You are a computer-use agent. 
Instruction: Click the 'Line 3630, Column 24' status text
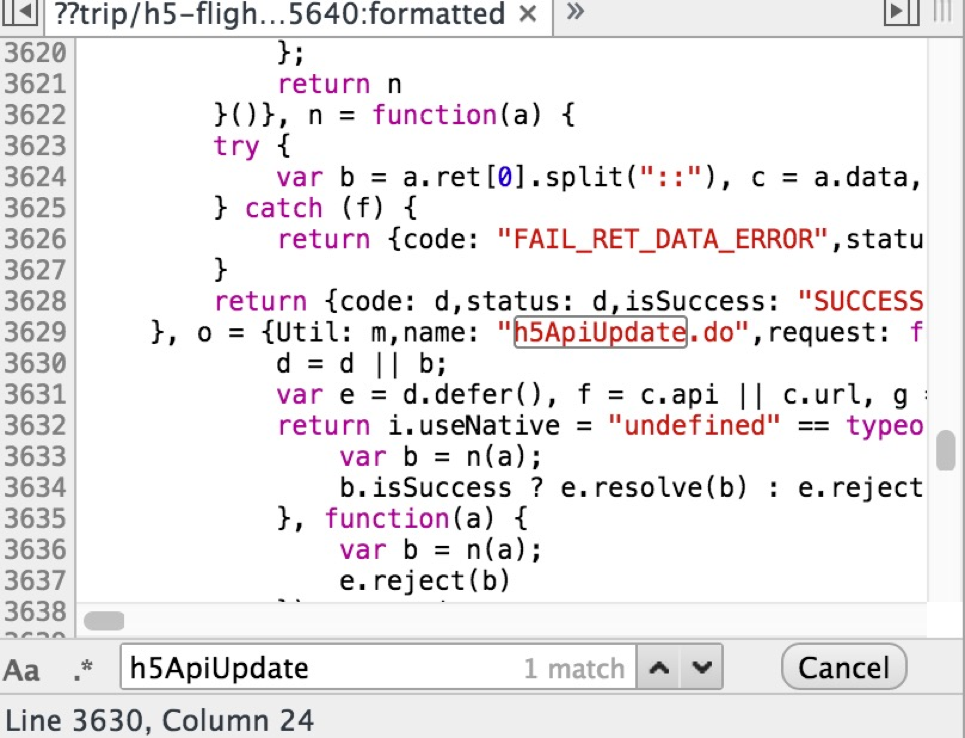point(160,720)
